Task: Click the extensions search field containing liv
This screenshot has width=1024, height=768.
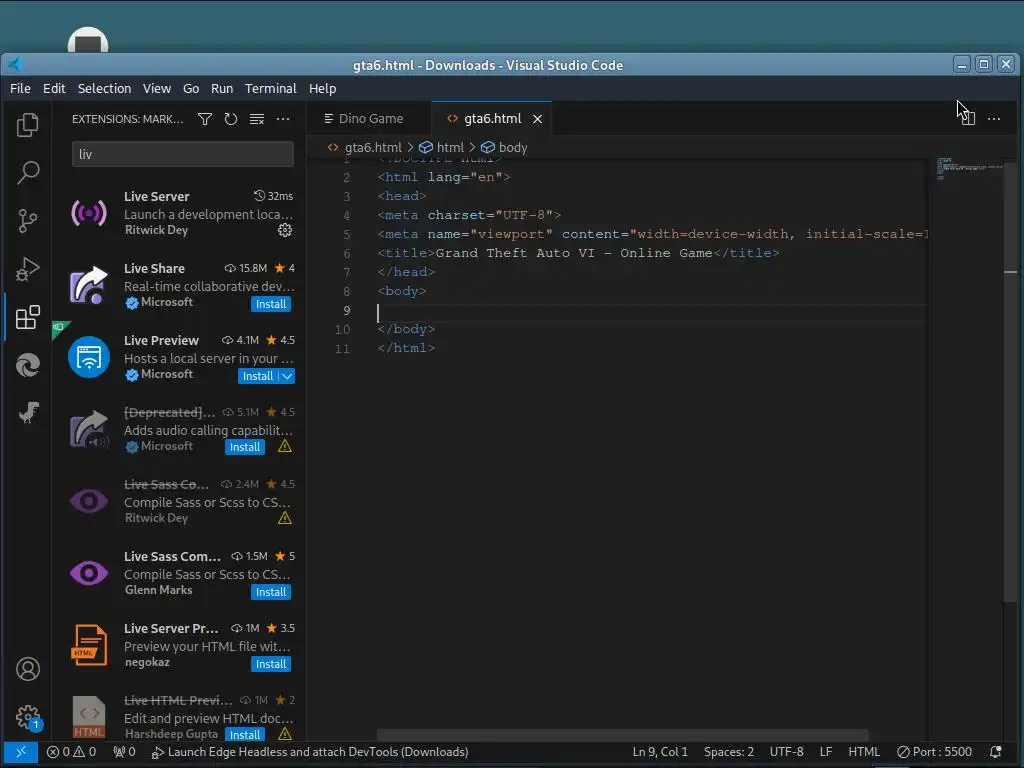Action: tap(183, 154)
